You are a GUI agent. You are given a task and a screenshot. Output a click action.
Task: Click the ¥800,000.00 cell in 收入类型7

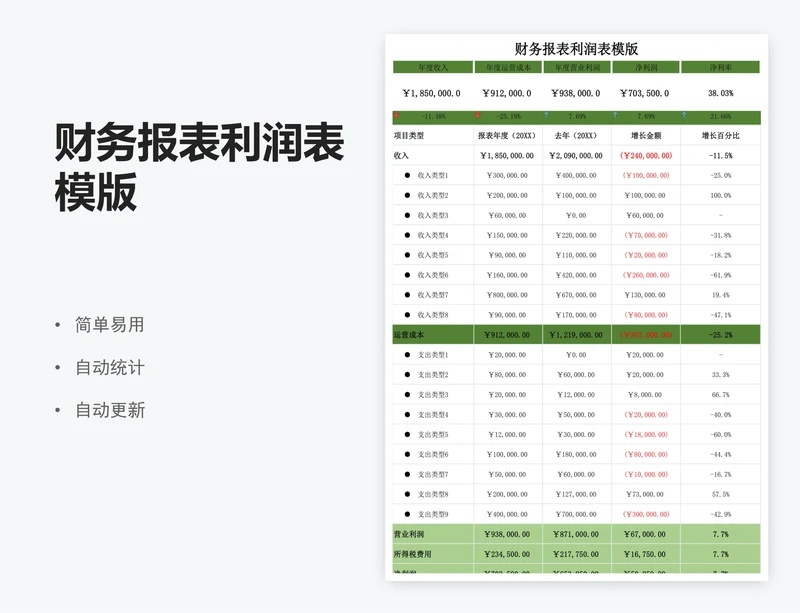(507, 295)
